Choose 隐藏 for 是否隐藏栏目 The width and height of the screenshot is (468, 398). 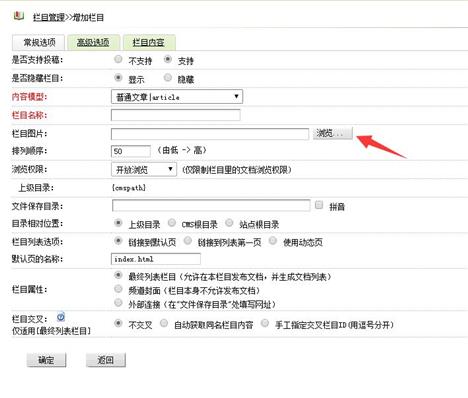point(168,78)
